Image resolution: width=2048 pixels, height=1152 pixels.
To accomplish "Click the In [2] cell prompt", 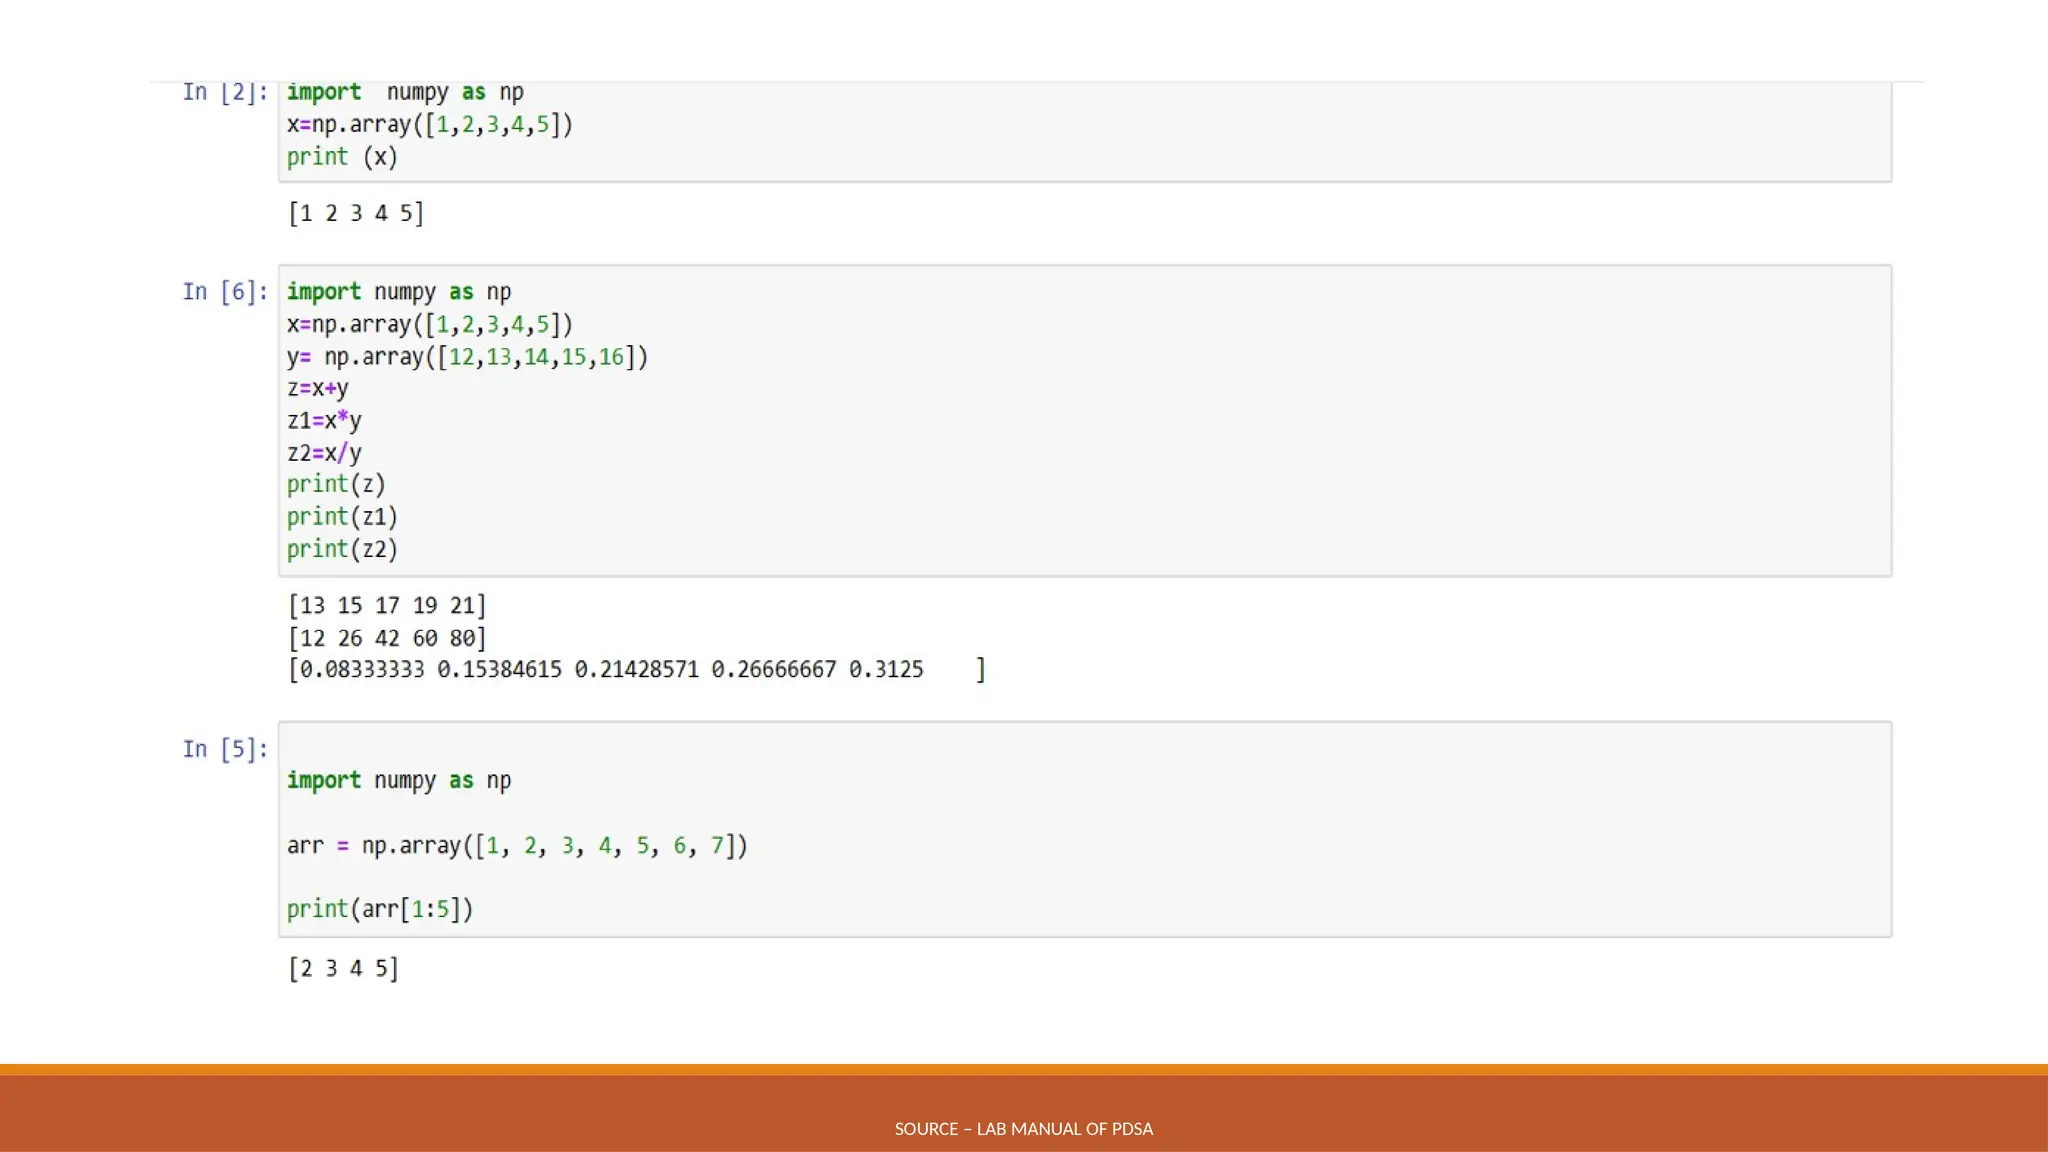I will [225, 93].
